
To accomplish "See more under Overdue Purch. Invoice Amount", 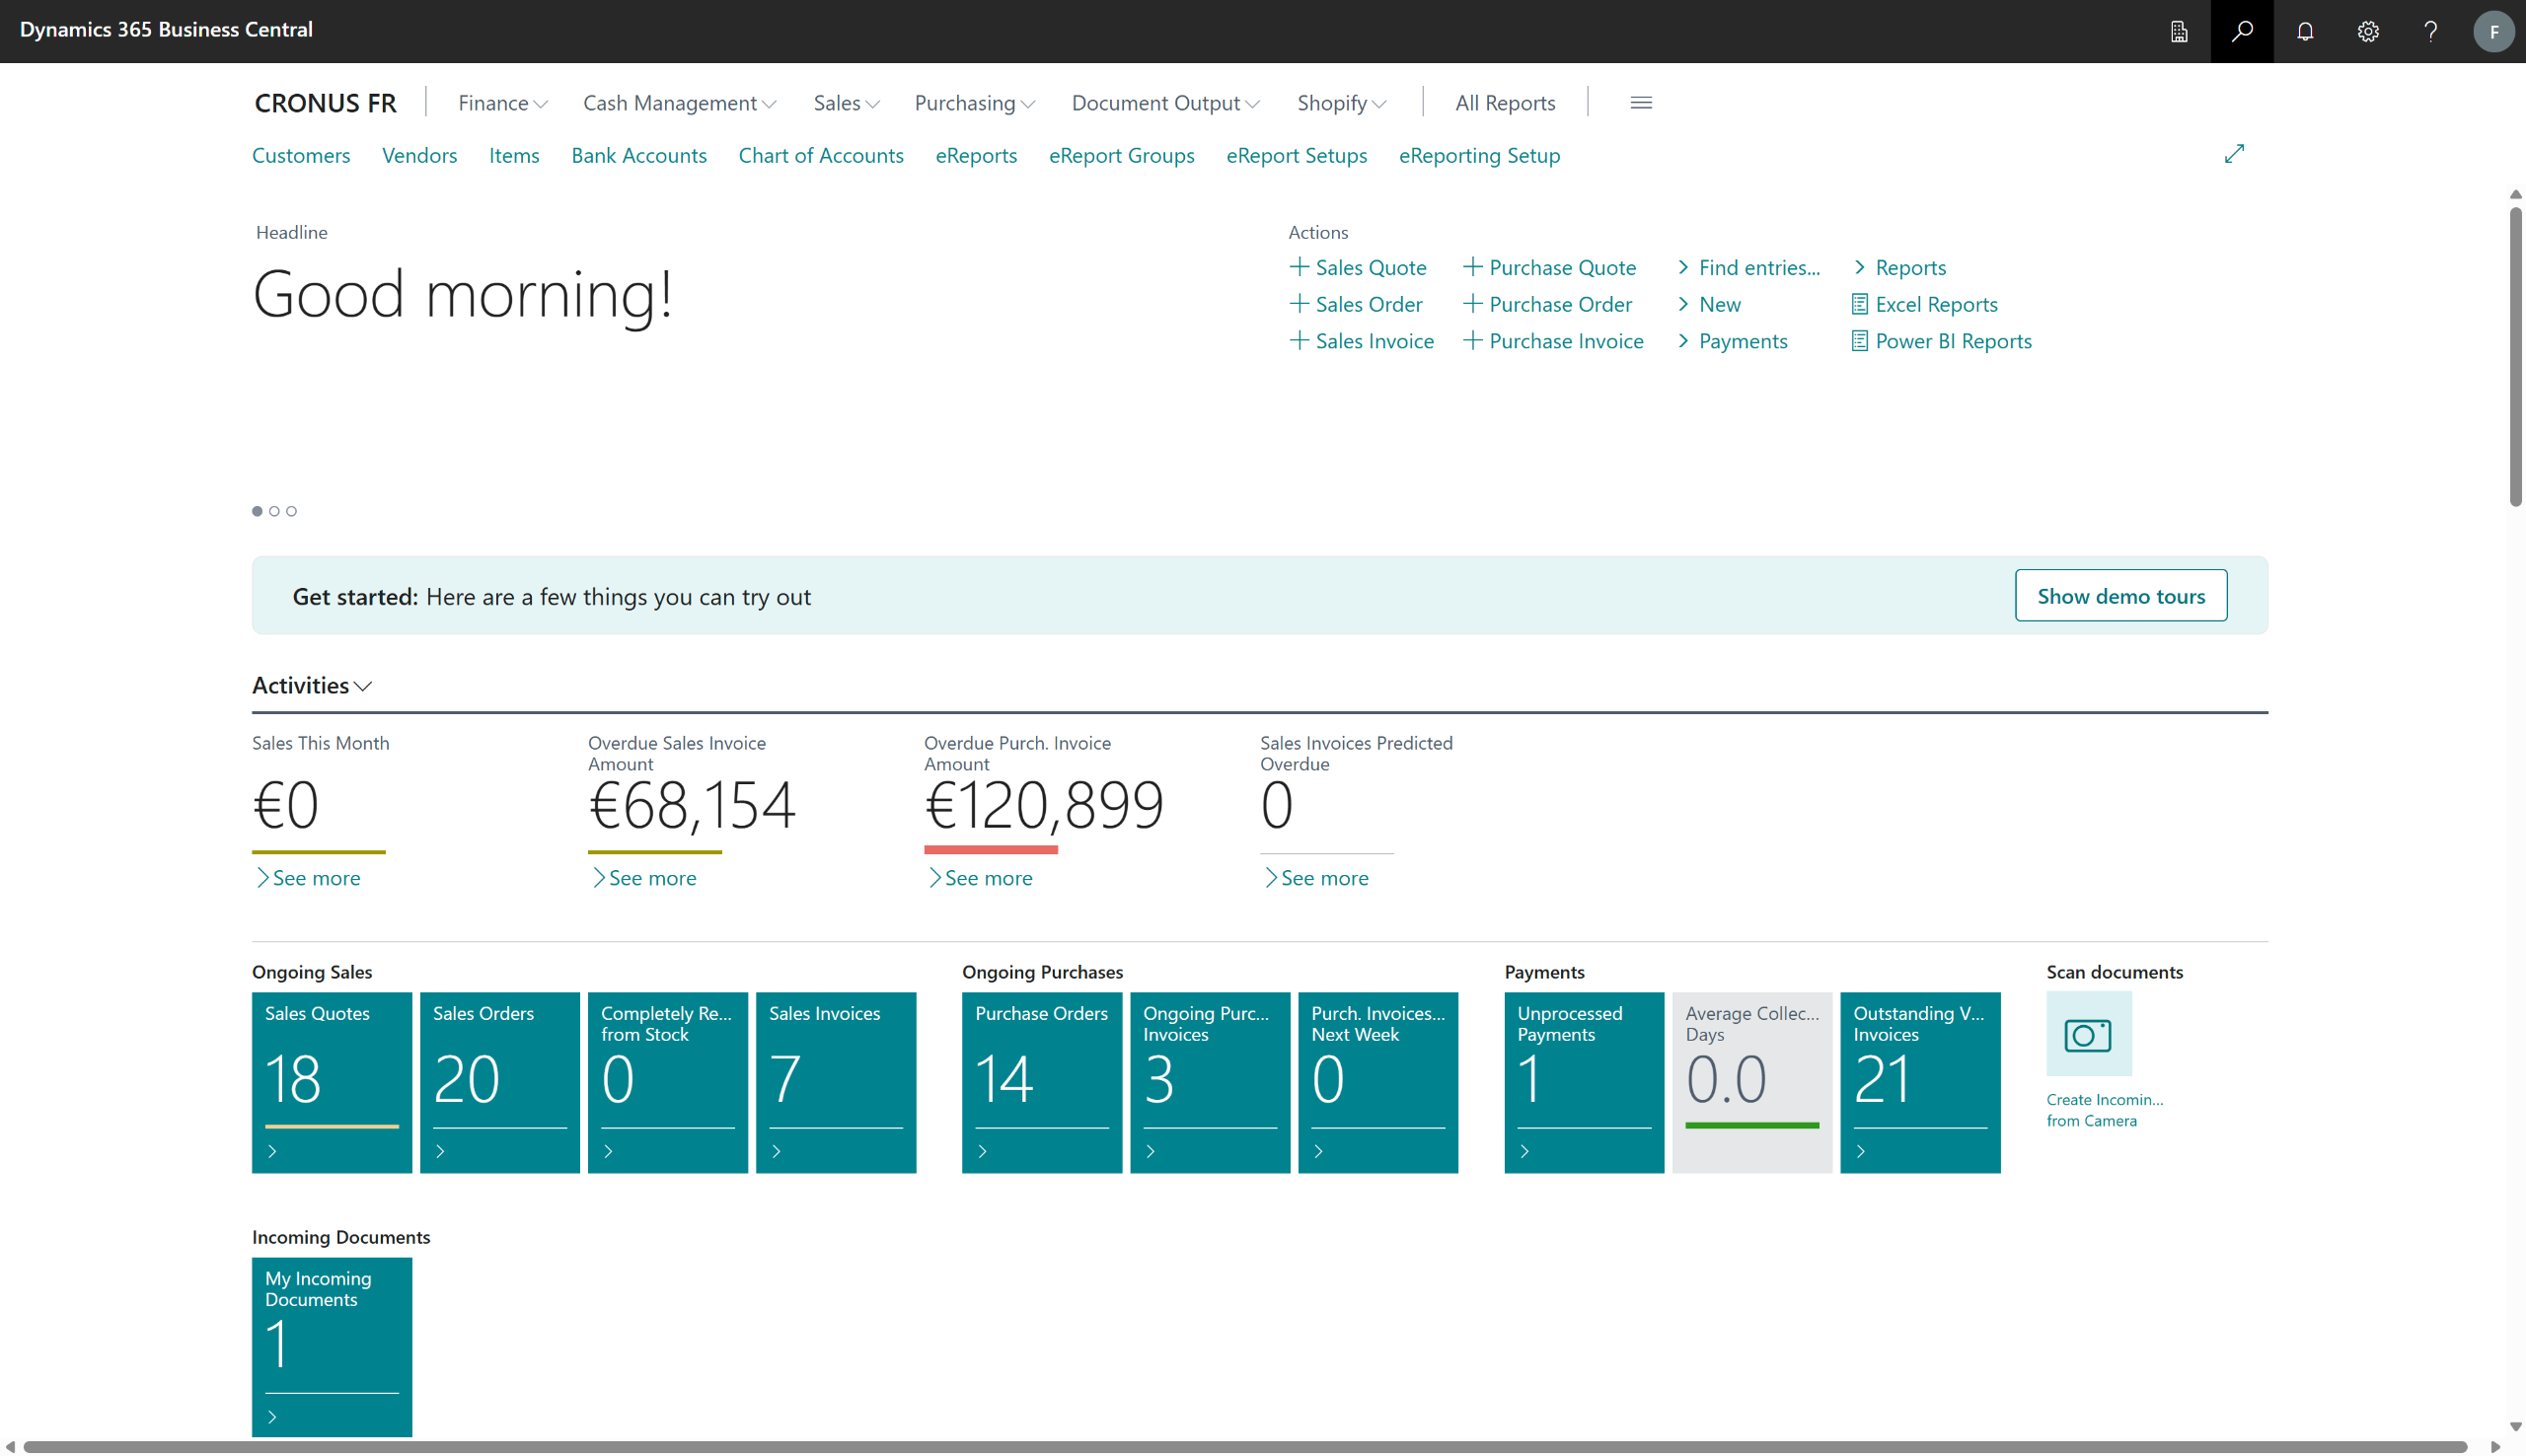I will tap(980, 878).
